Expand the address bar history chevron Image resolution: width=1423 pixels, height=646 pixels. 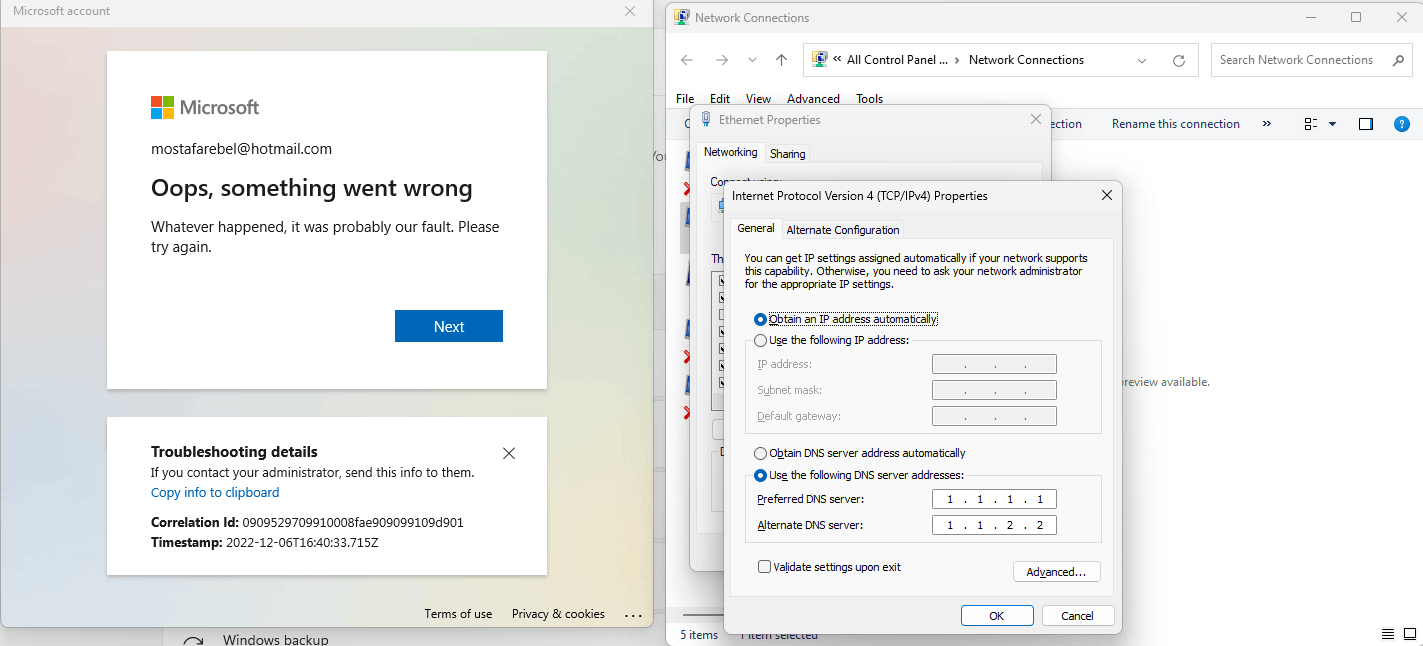click(x=1142, y=60)
